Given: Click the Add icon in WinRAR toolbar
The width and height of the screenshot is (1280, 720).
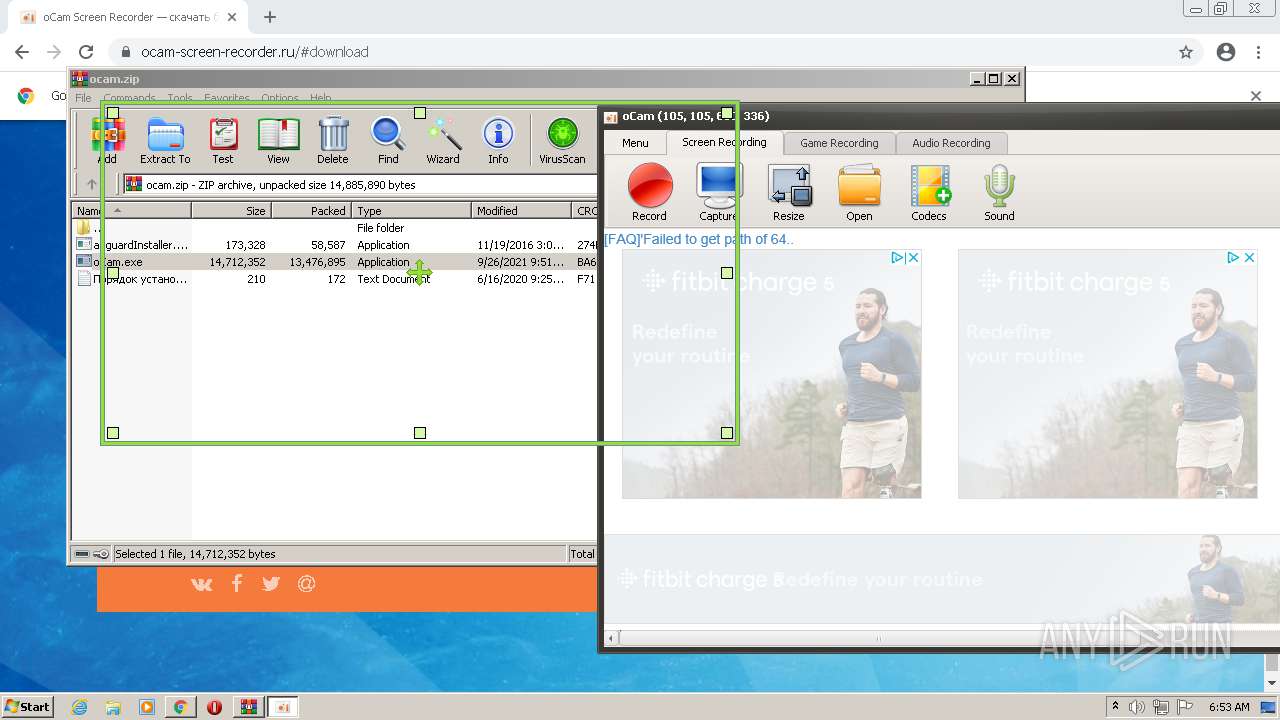Looking at the screenshot, I should coord(107,140).
